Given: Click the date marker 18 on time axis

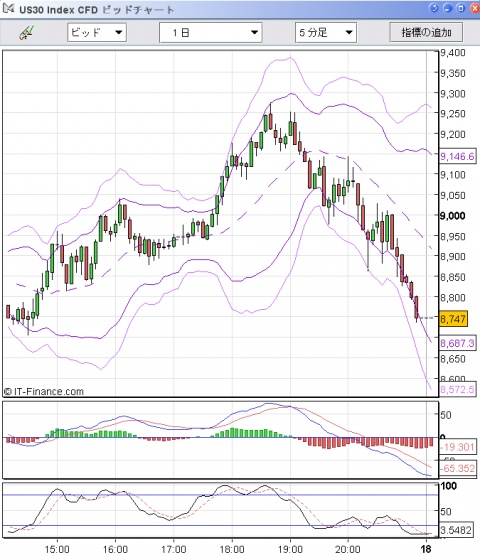Looking at the screenshot, I should tap(427, 549).
